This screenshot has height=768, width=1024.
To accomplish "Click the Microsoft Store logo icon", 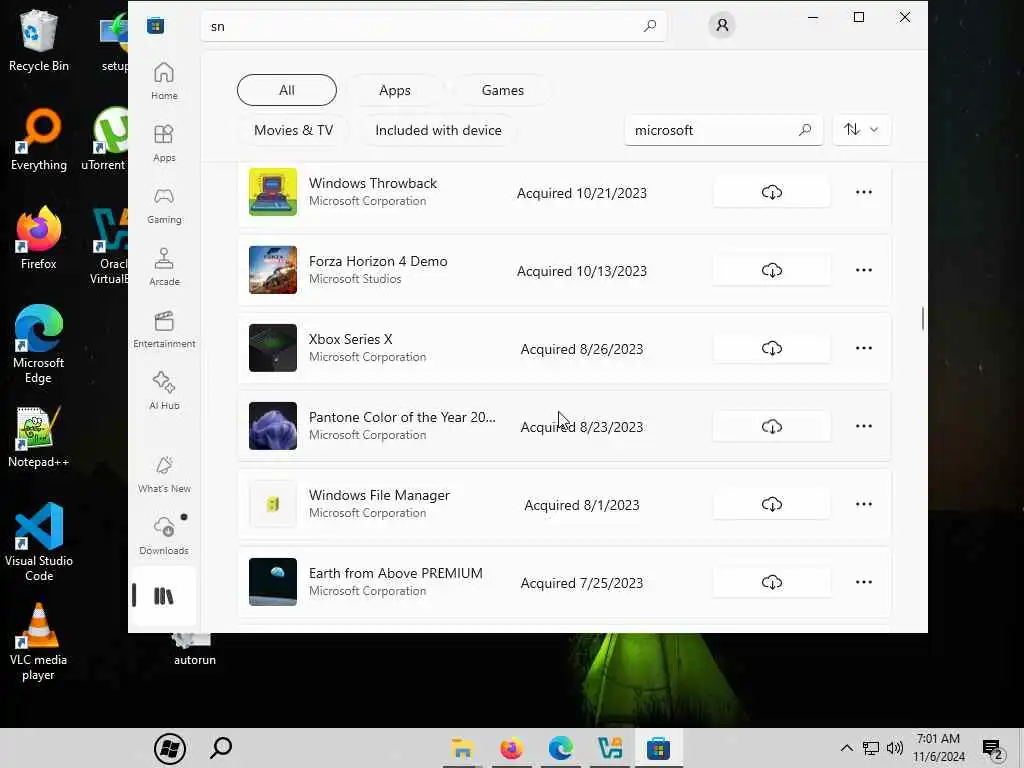I will click(x=155, y=25).
